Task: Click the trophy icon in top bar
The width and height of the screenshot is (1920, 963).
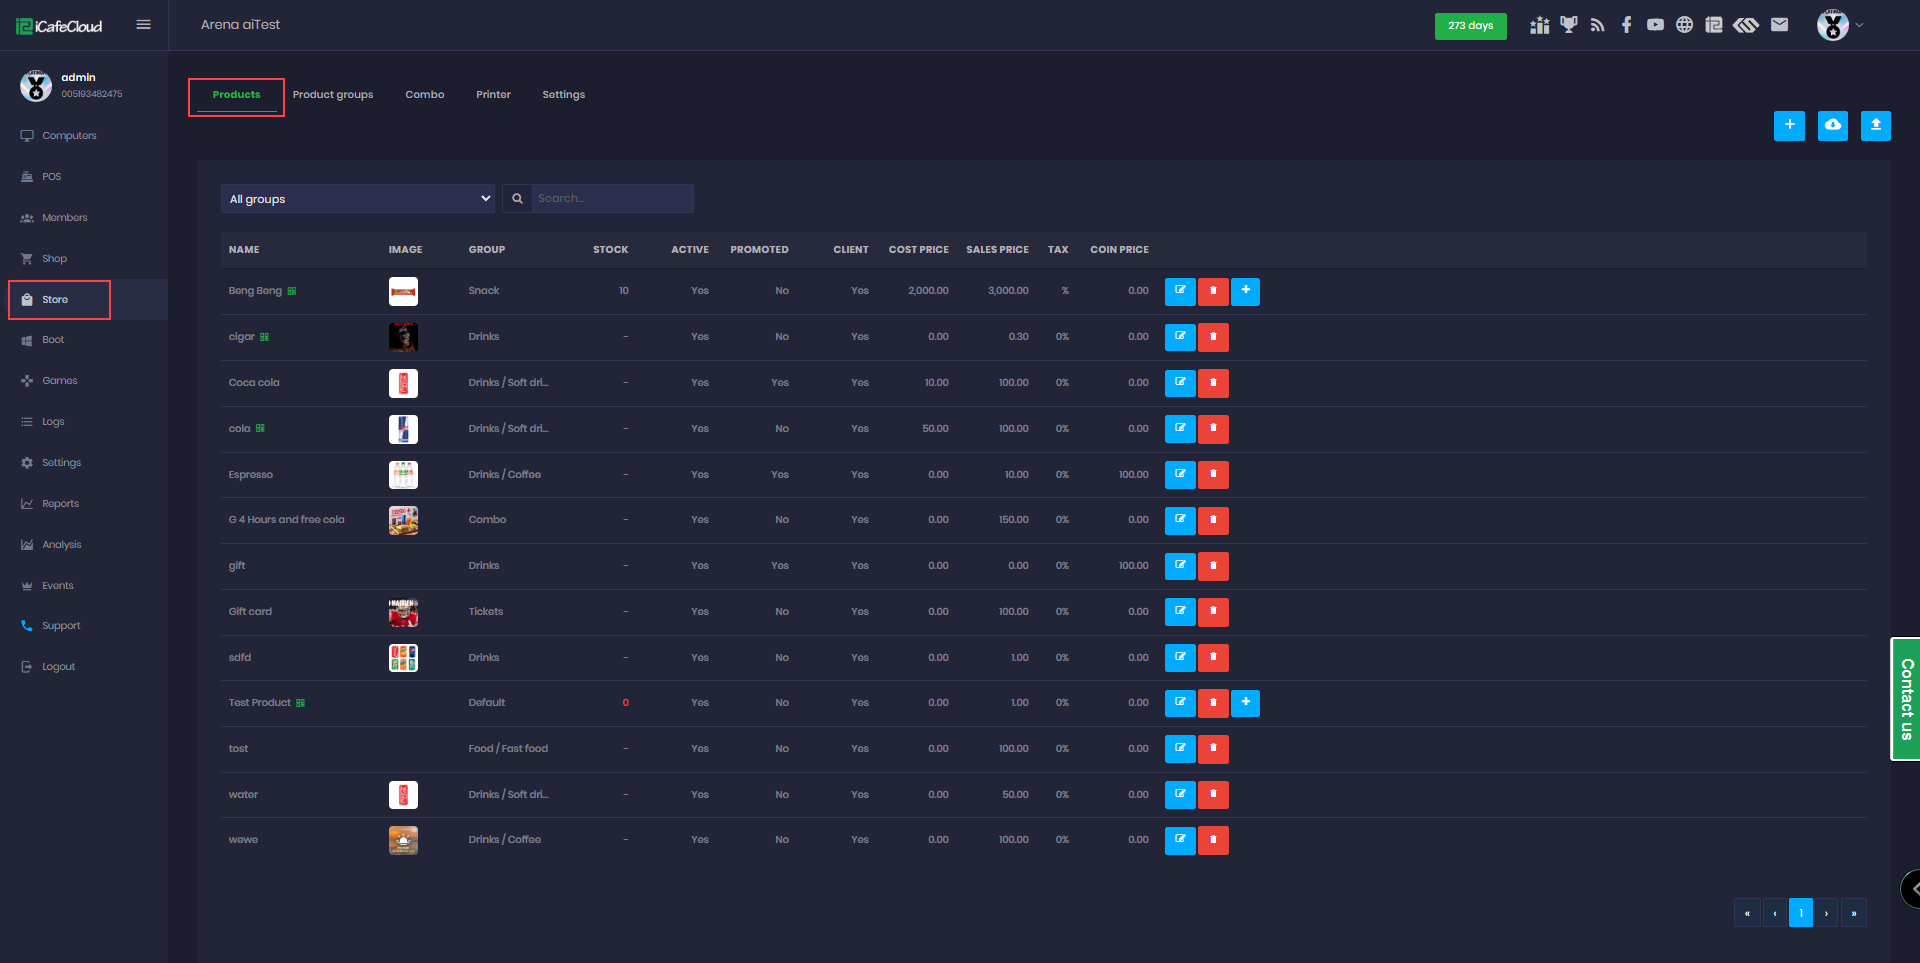Action: pyautogui.click(x=1568, y=25)
